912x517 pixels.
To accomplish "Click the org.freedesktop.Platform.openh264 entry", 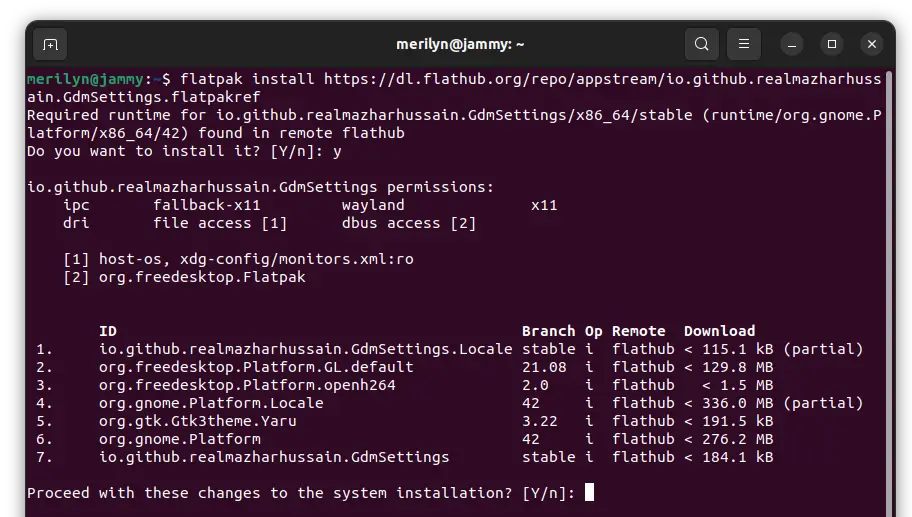I will 246,385.
